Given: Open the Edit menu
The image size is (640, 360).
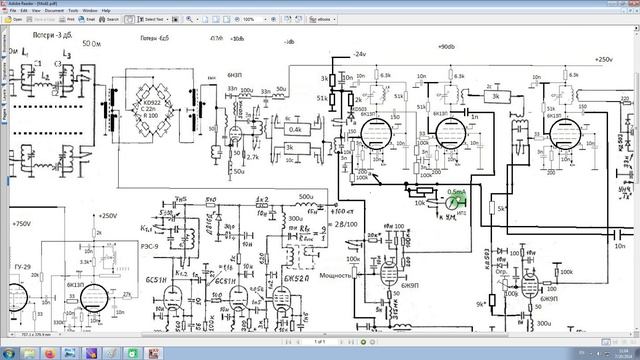Looking at the screenshot, I should [x=24, y=11].
